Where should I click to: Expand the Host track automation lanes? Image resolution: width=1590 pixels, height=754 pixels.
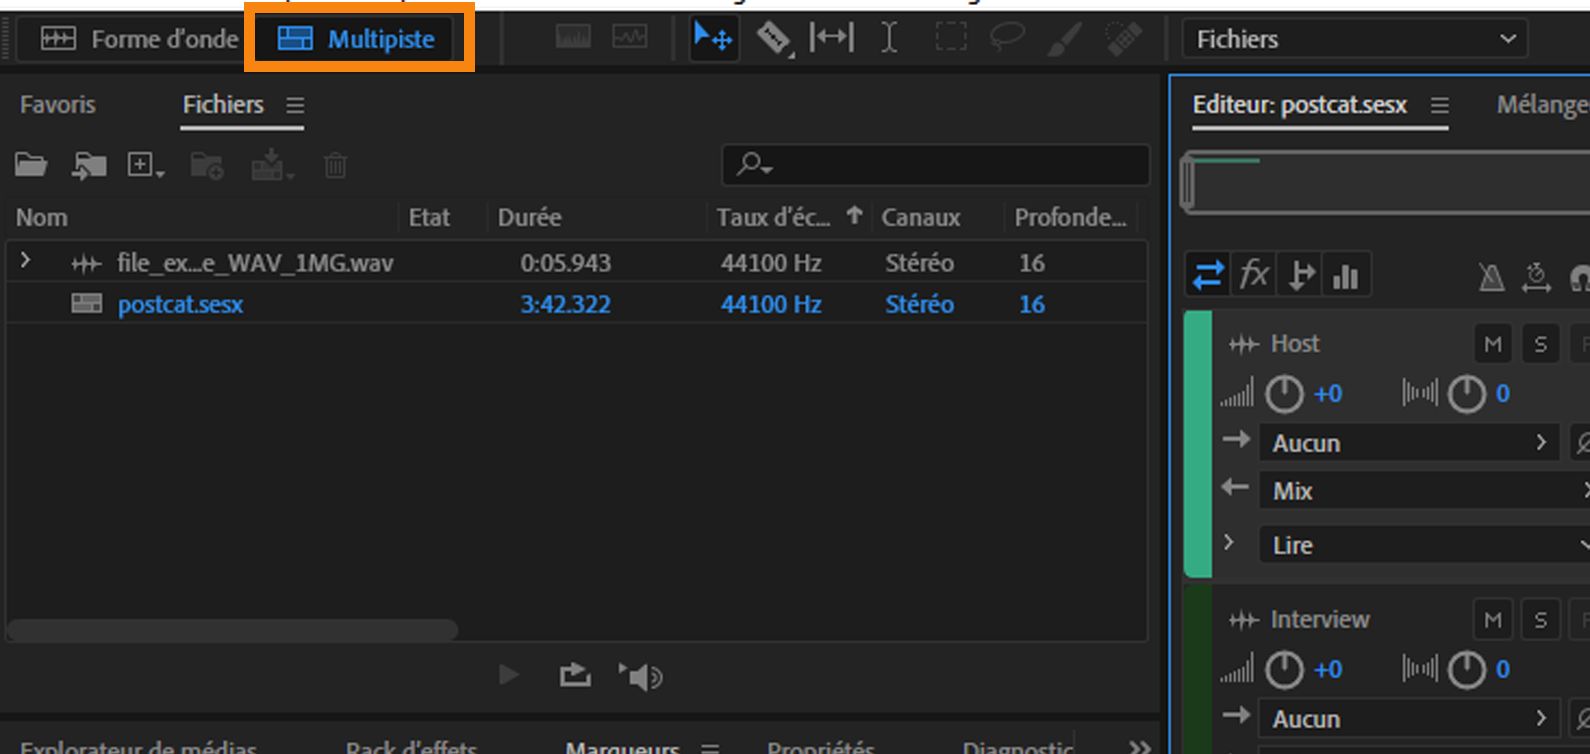(1229, 543)
